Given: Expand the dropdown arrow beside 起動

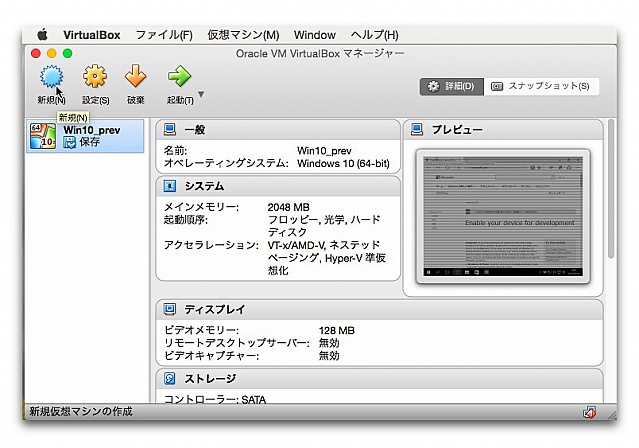Looking at the screenshot, I should coord(201,96).
